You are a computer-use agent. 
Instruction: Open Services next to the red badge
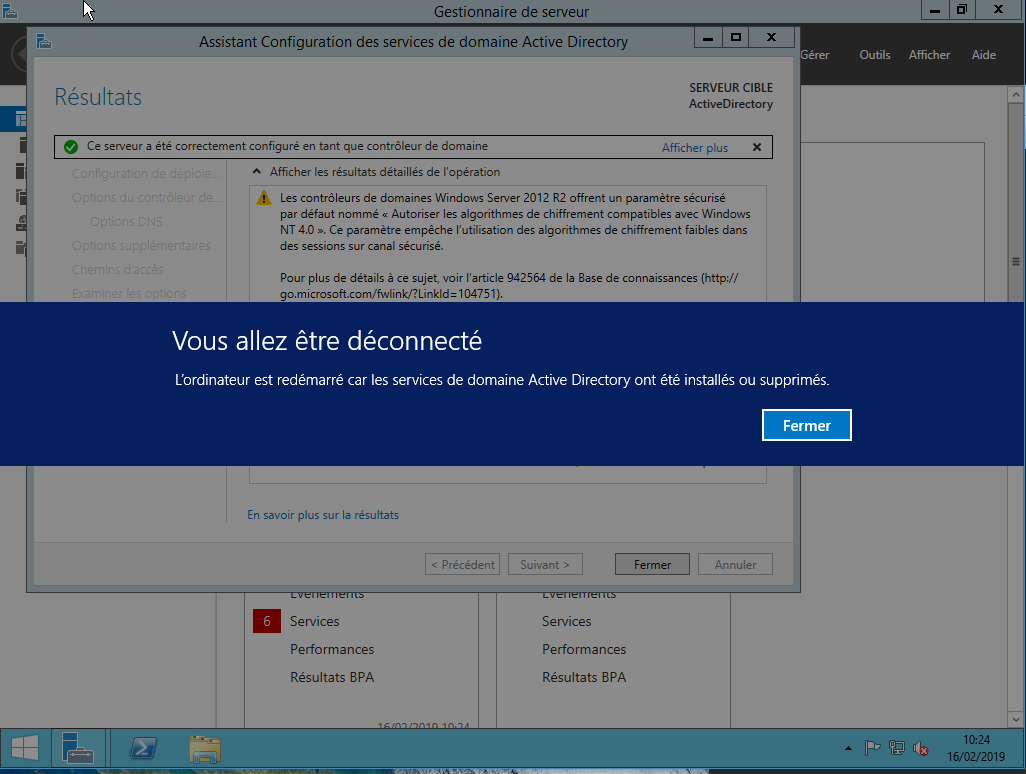click(x=315, y=622)
